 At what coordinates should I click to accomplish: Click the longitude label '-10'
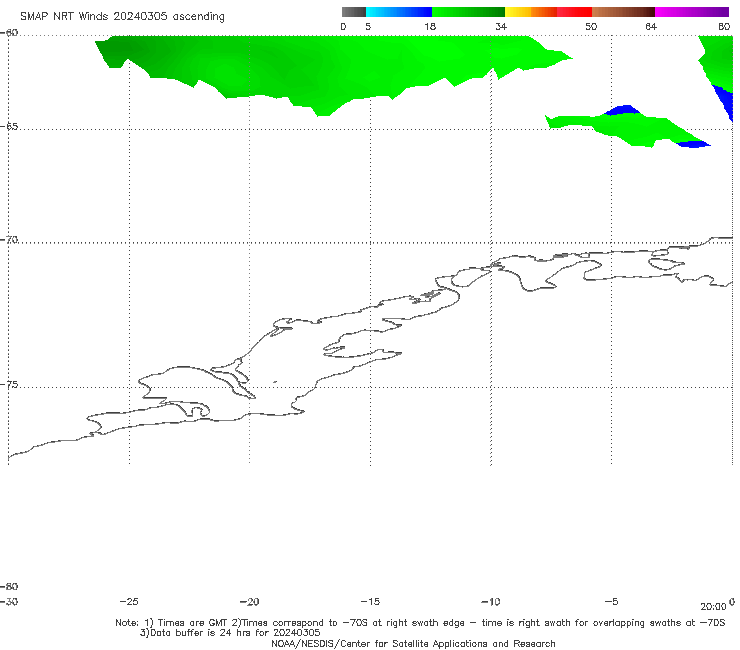coord(491,602)
